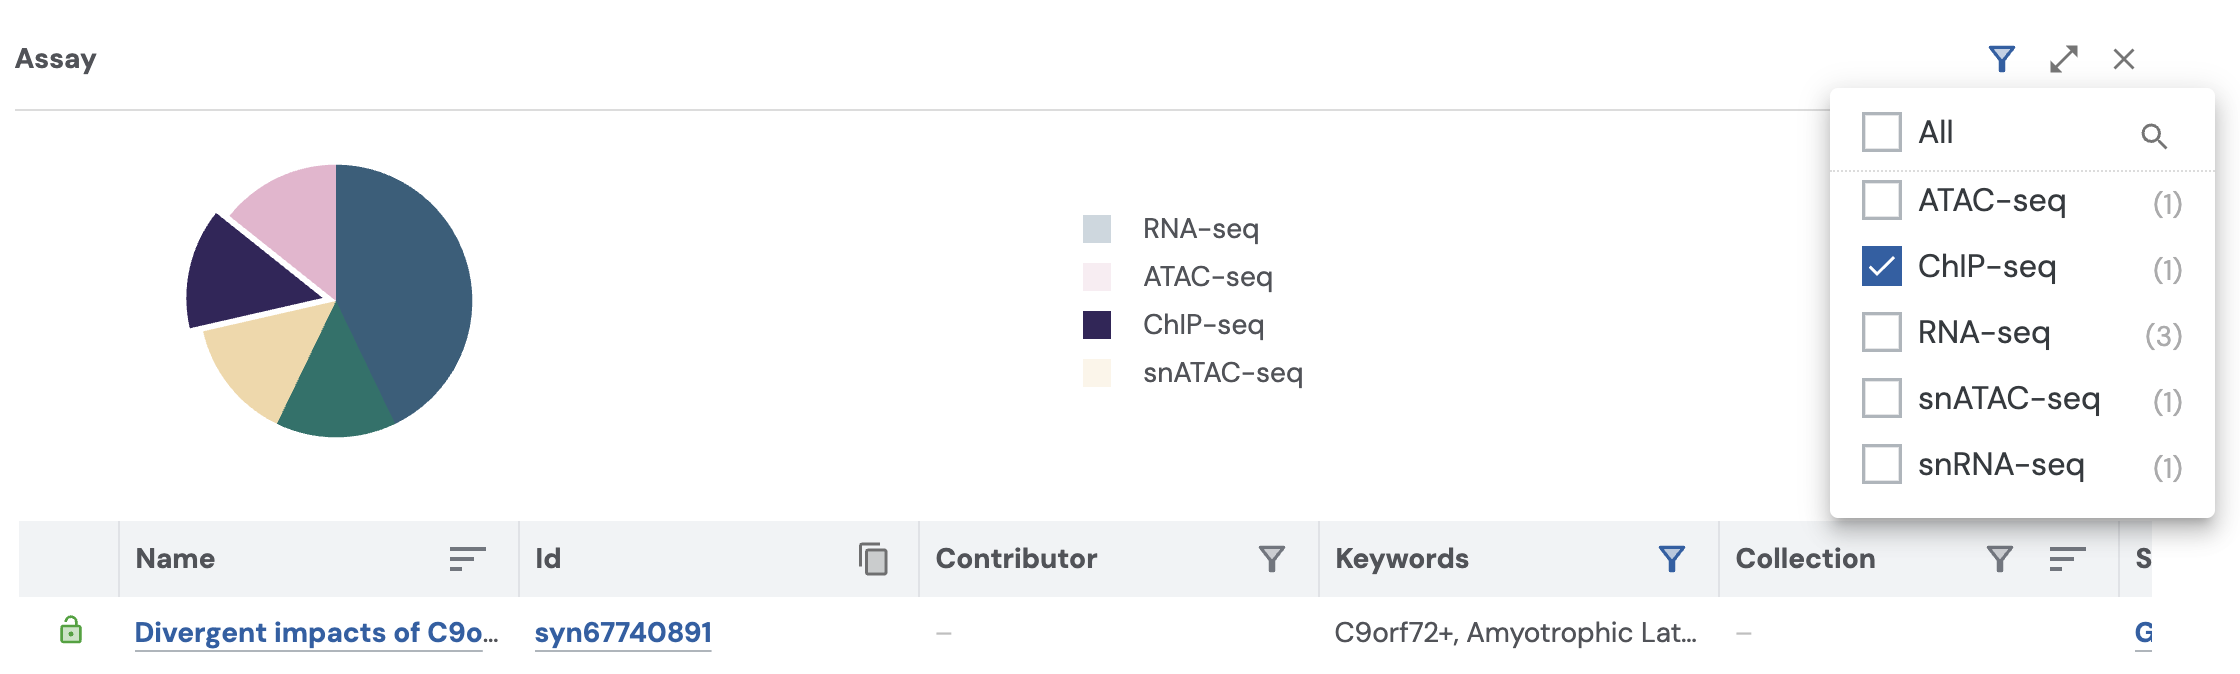Image resolution: width=2240 pixels, height=674 pixels.
Task: Click the search icon in filter dropdown
Action: (x=2154, y=136)
